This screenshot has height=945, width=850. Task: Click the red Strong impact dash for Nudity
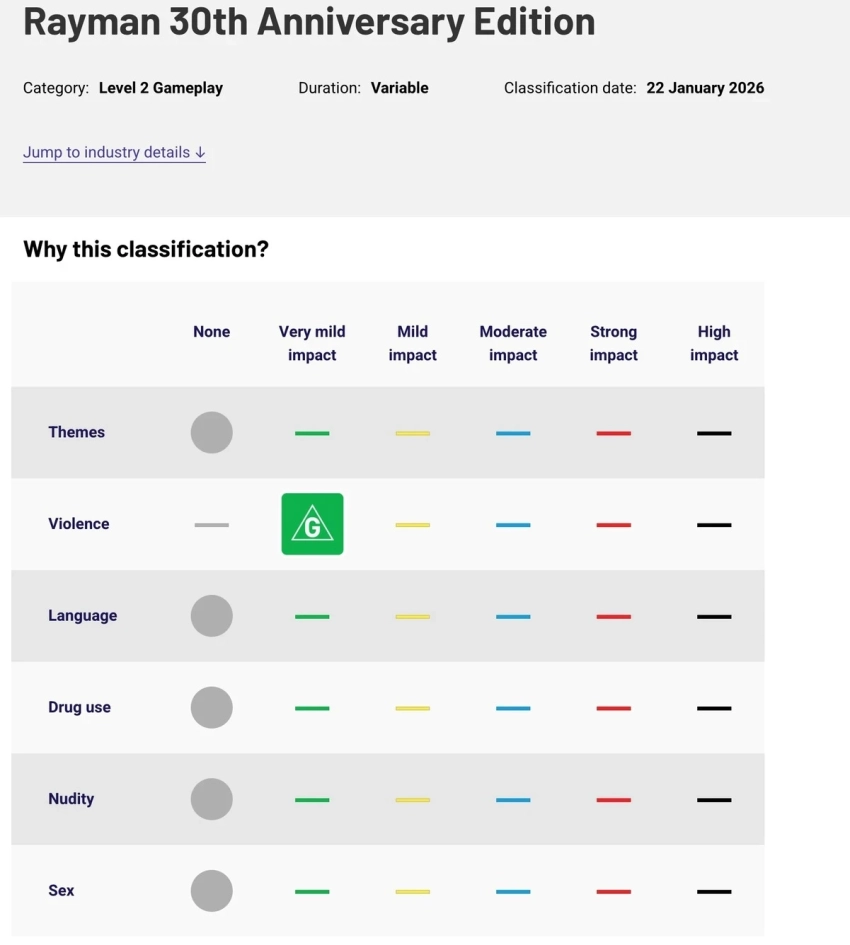click(613, 800)
